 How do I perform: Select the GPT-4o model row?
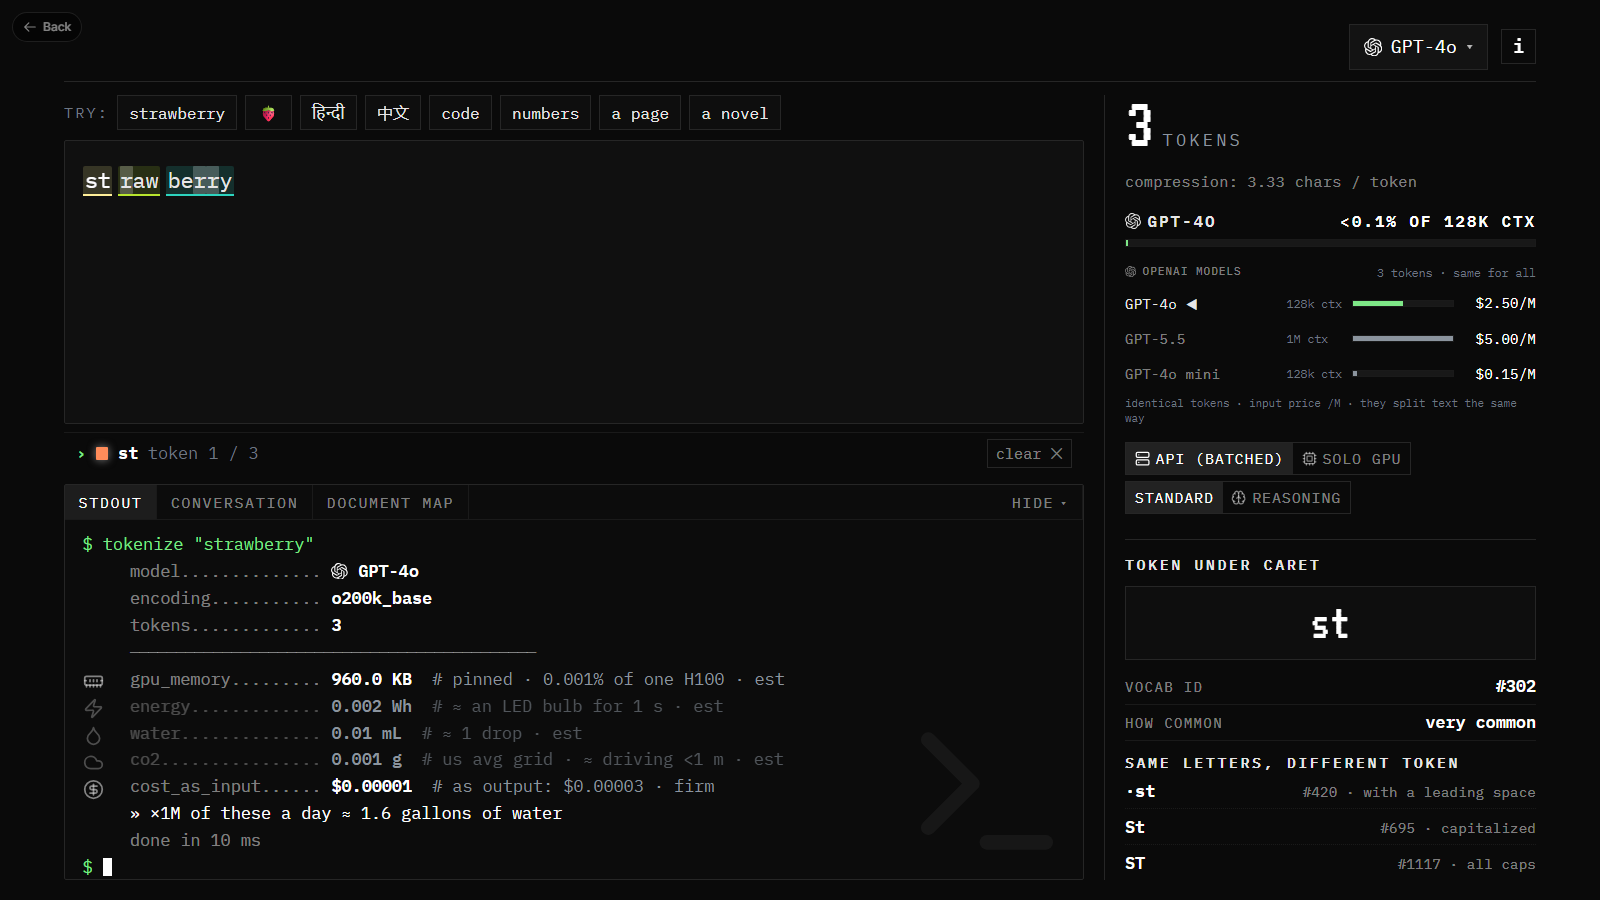(1330, 304)
